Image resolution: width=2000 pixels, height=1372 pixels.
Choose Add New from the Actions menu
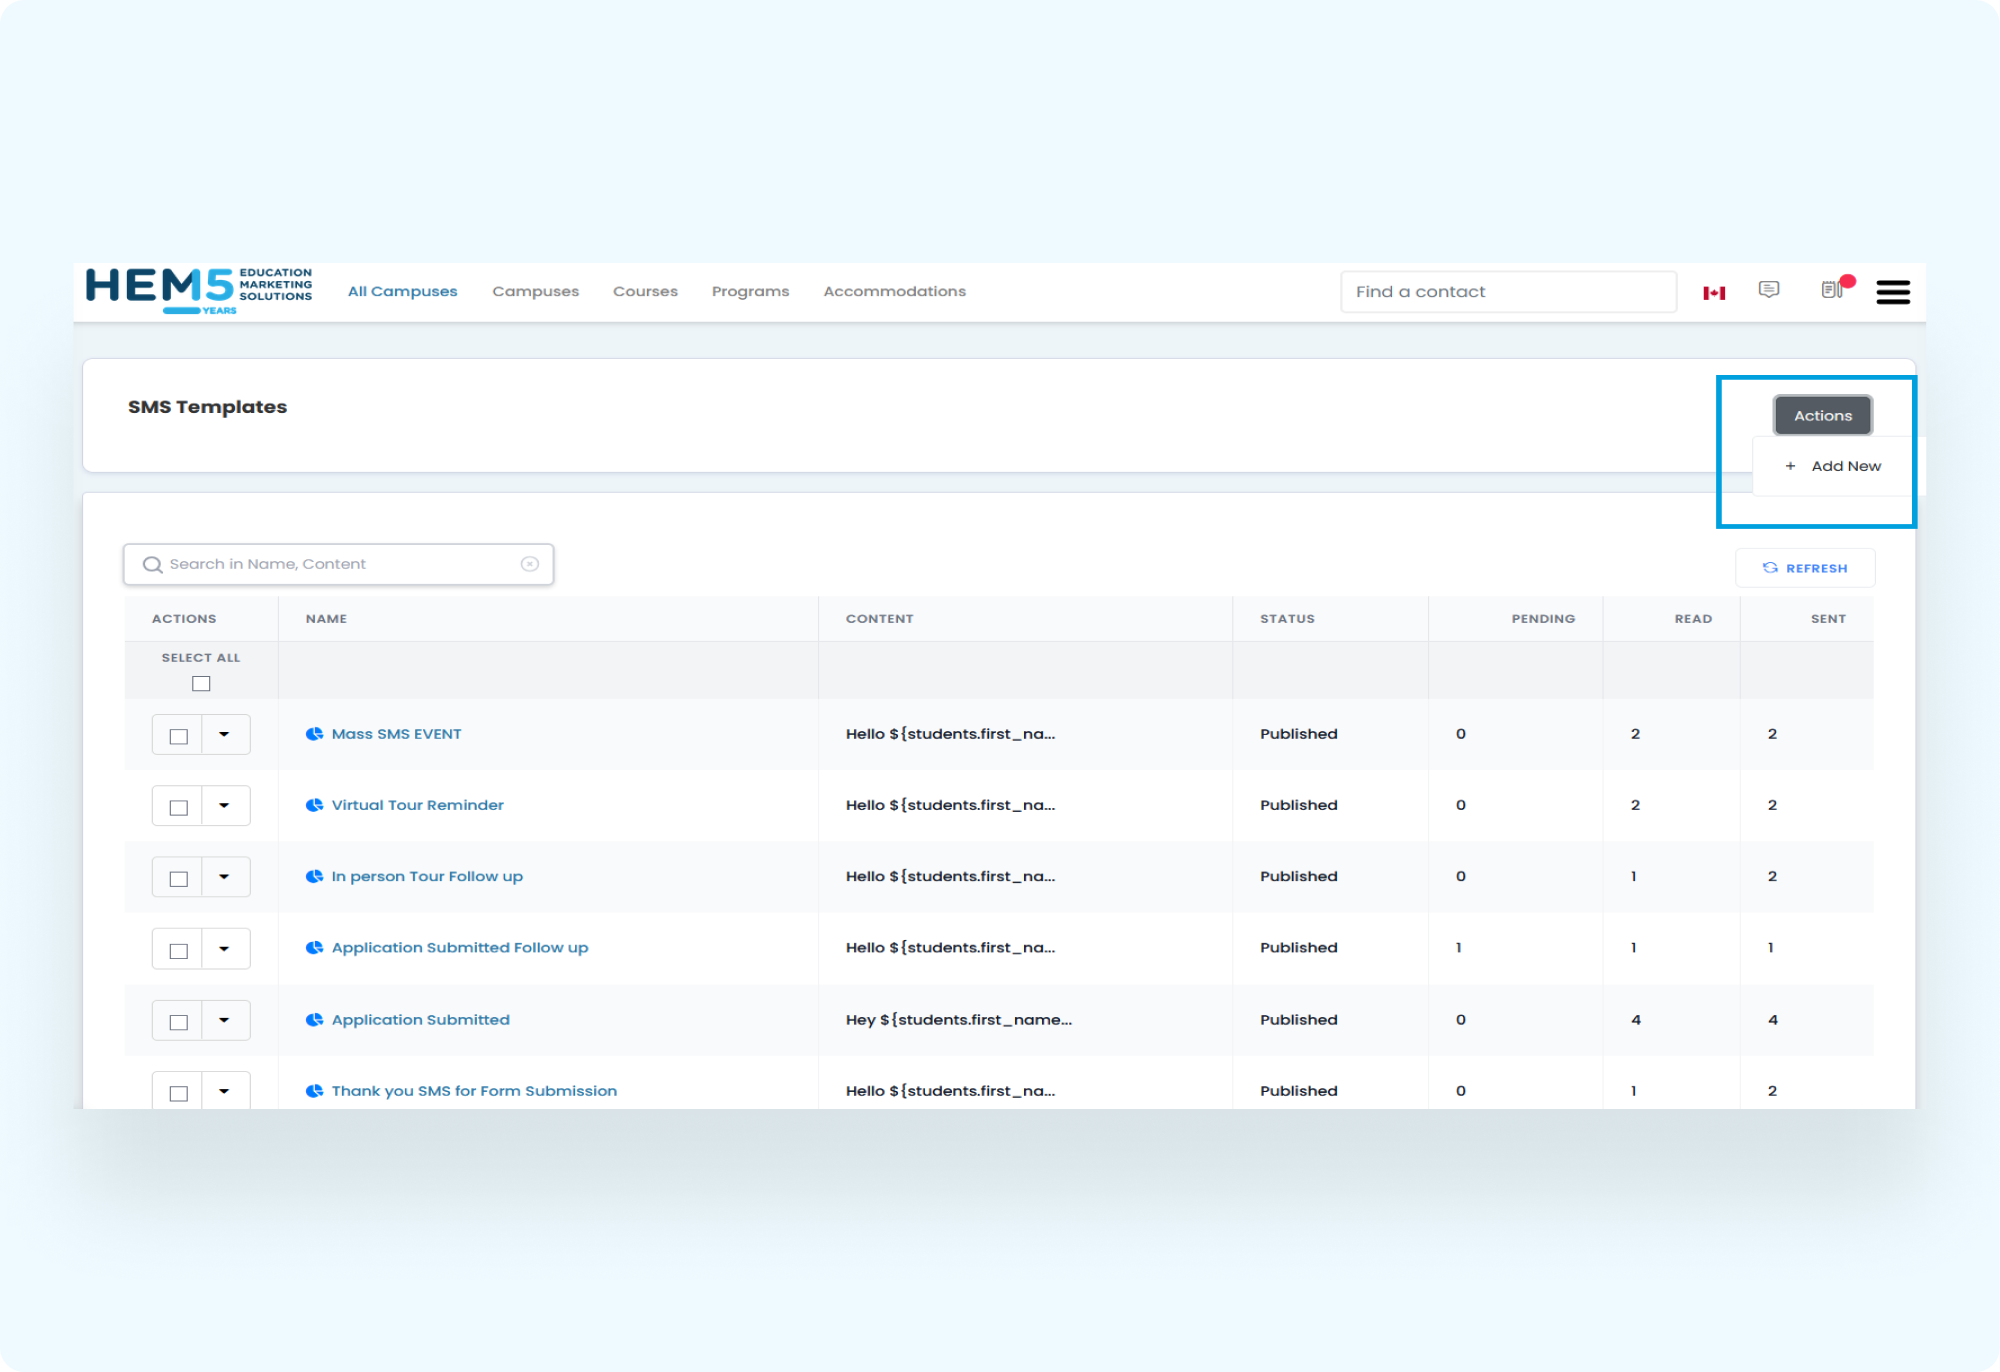(1834, 466)
